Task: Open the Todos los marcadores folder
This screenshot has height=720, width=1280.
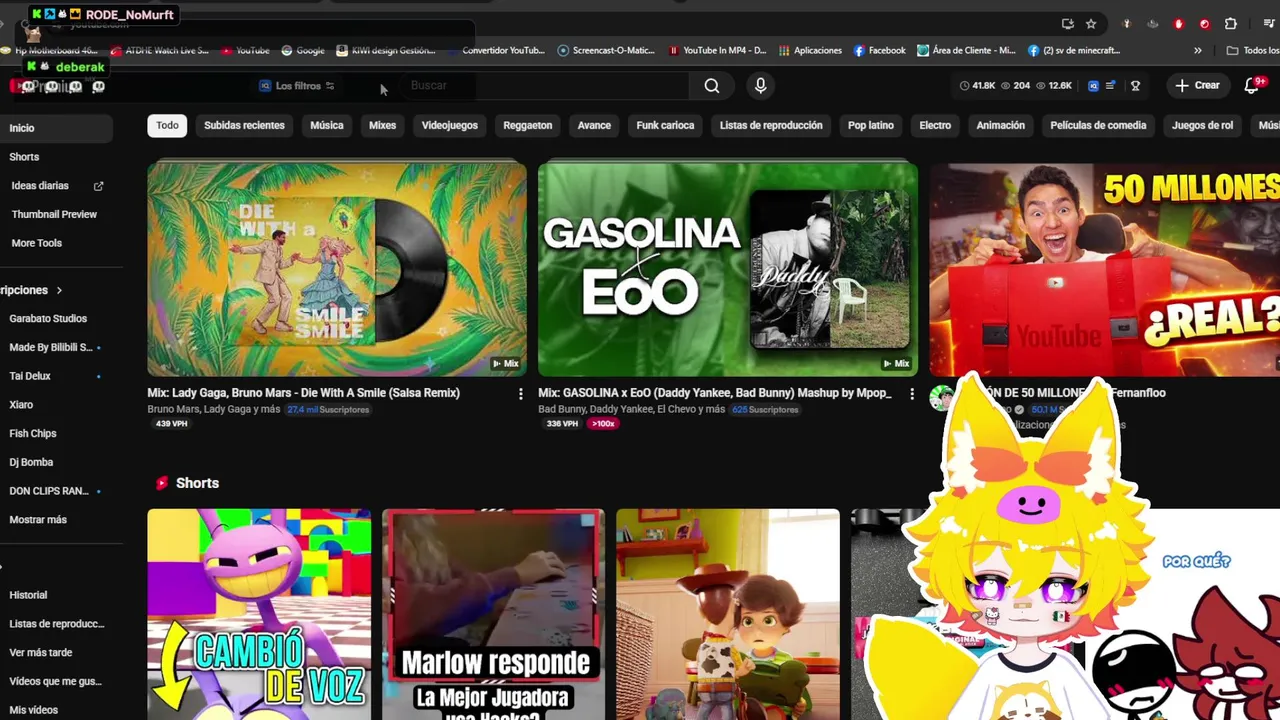Action: (x=1253, y=50)
